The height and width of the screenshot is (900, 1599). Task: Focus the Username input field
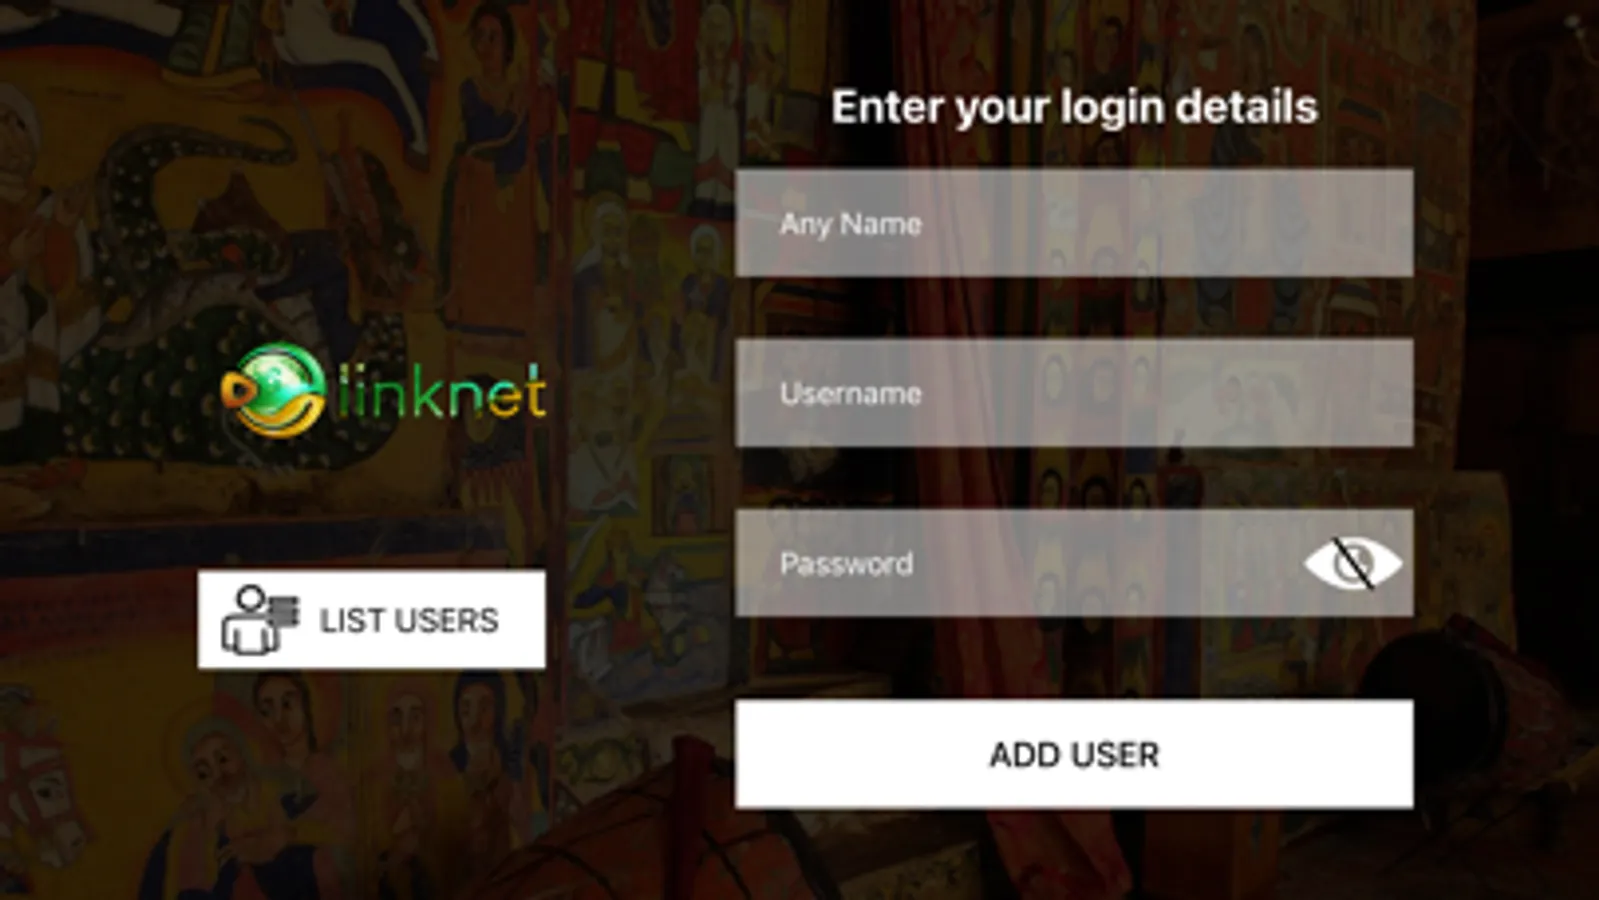click(1074, 393)
